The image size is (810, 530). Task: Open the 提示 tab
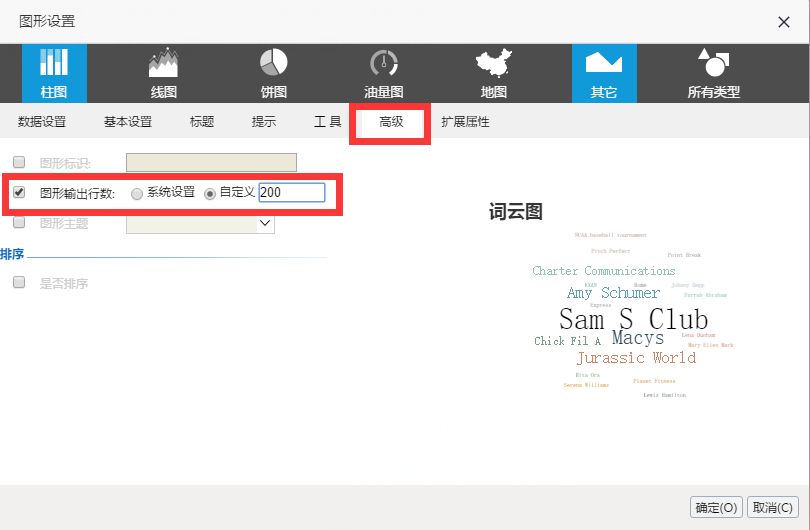(x=264, y=121)
